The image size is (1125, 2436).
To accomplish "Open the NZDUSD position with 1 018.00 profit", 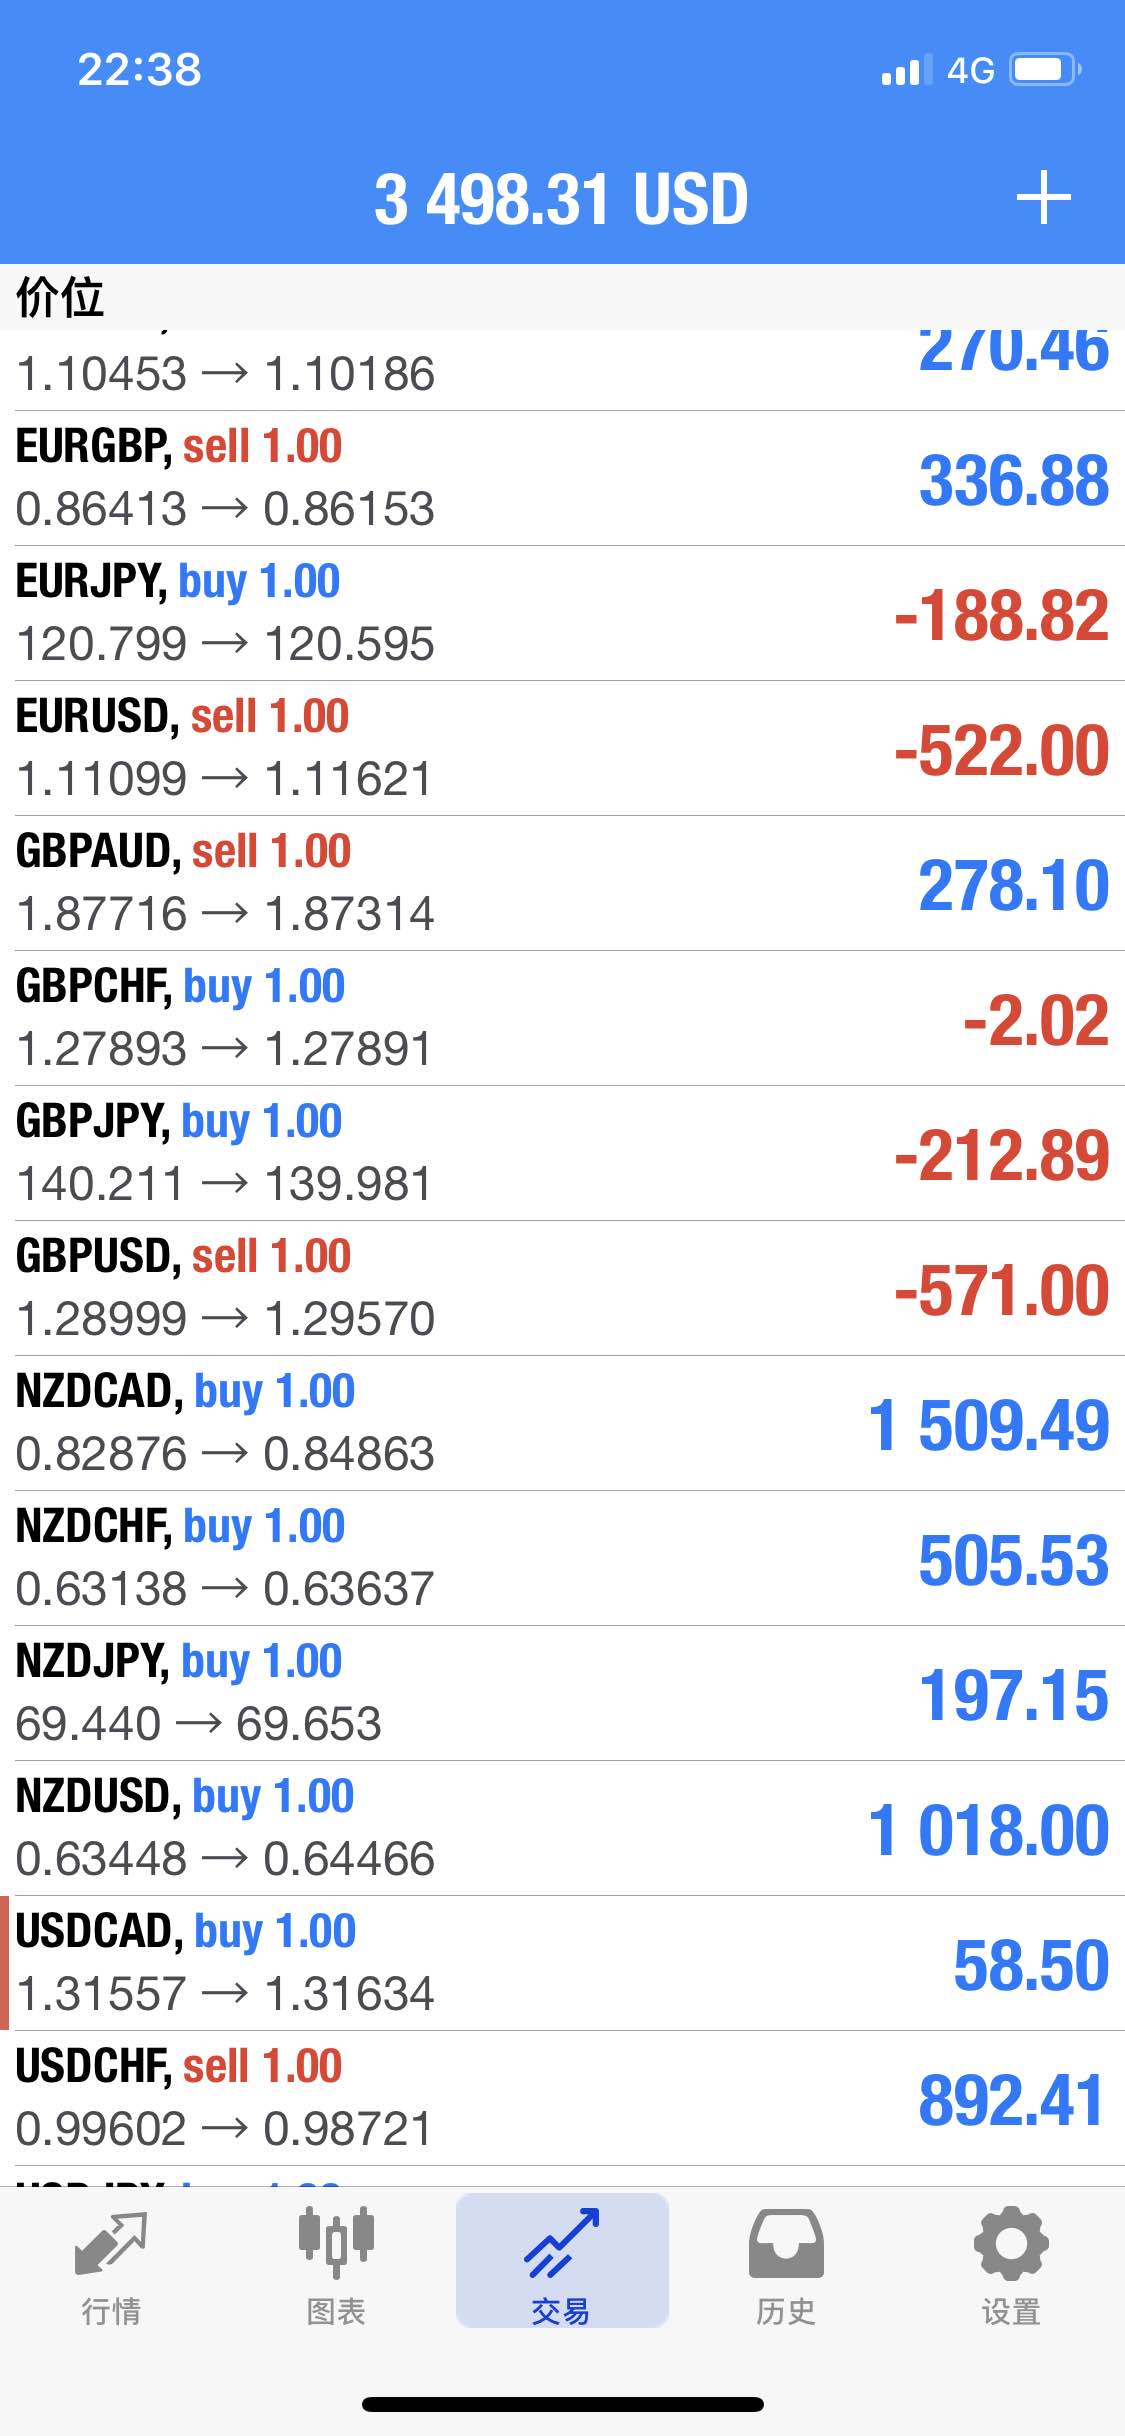I will [x=562, y=1828].
